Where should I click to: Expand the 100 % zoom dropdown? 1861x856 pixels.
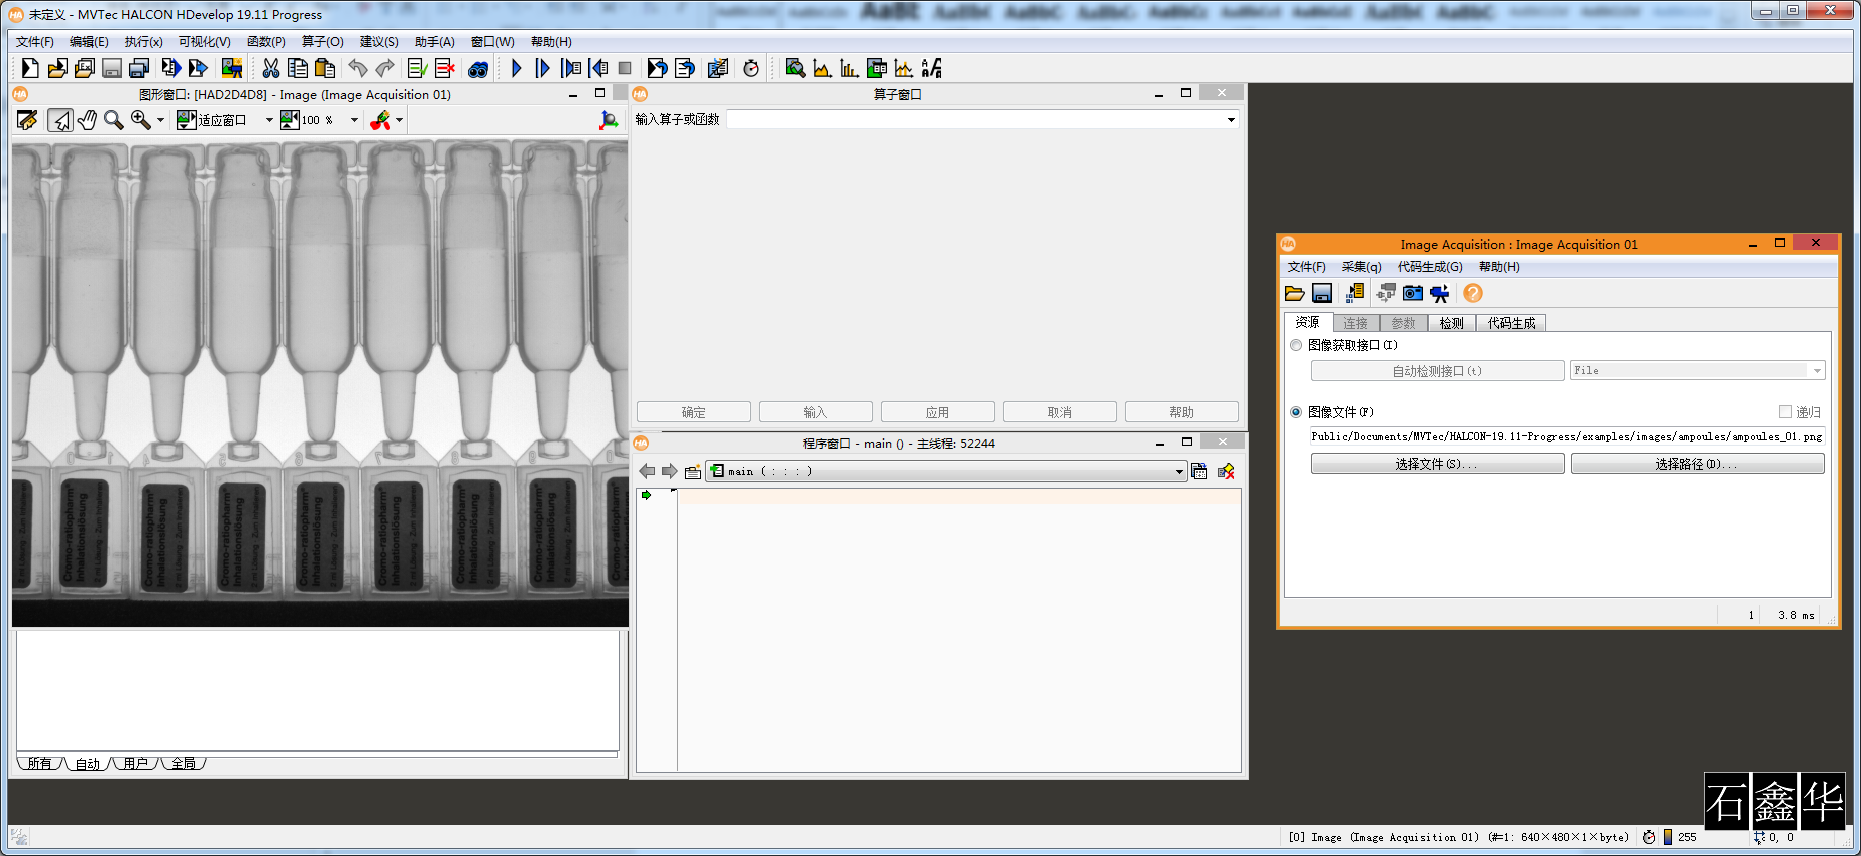click(354, 120)
